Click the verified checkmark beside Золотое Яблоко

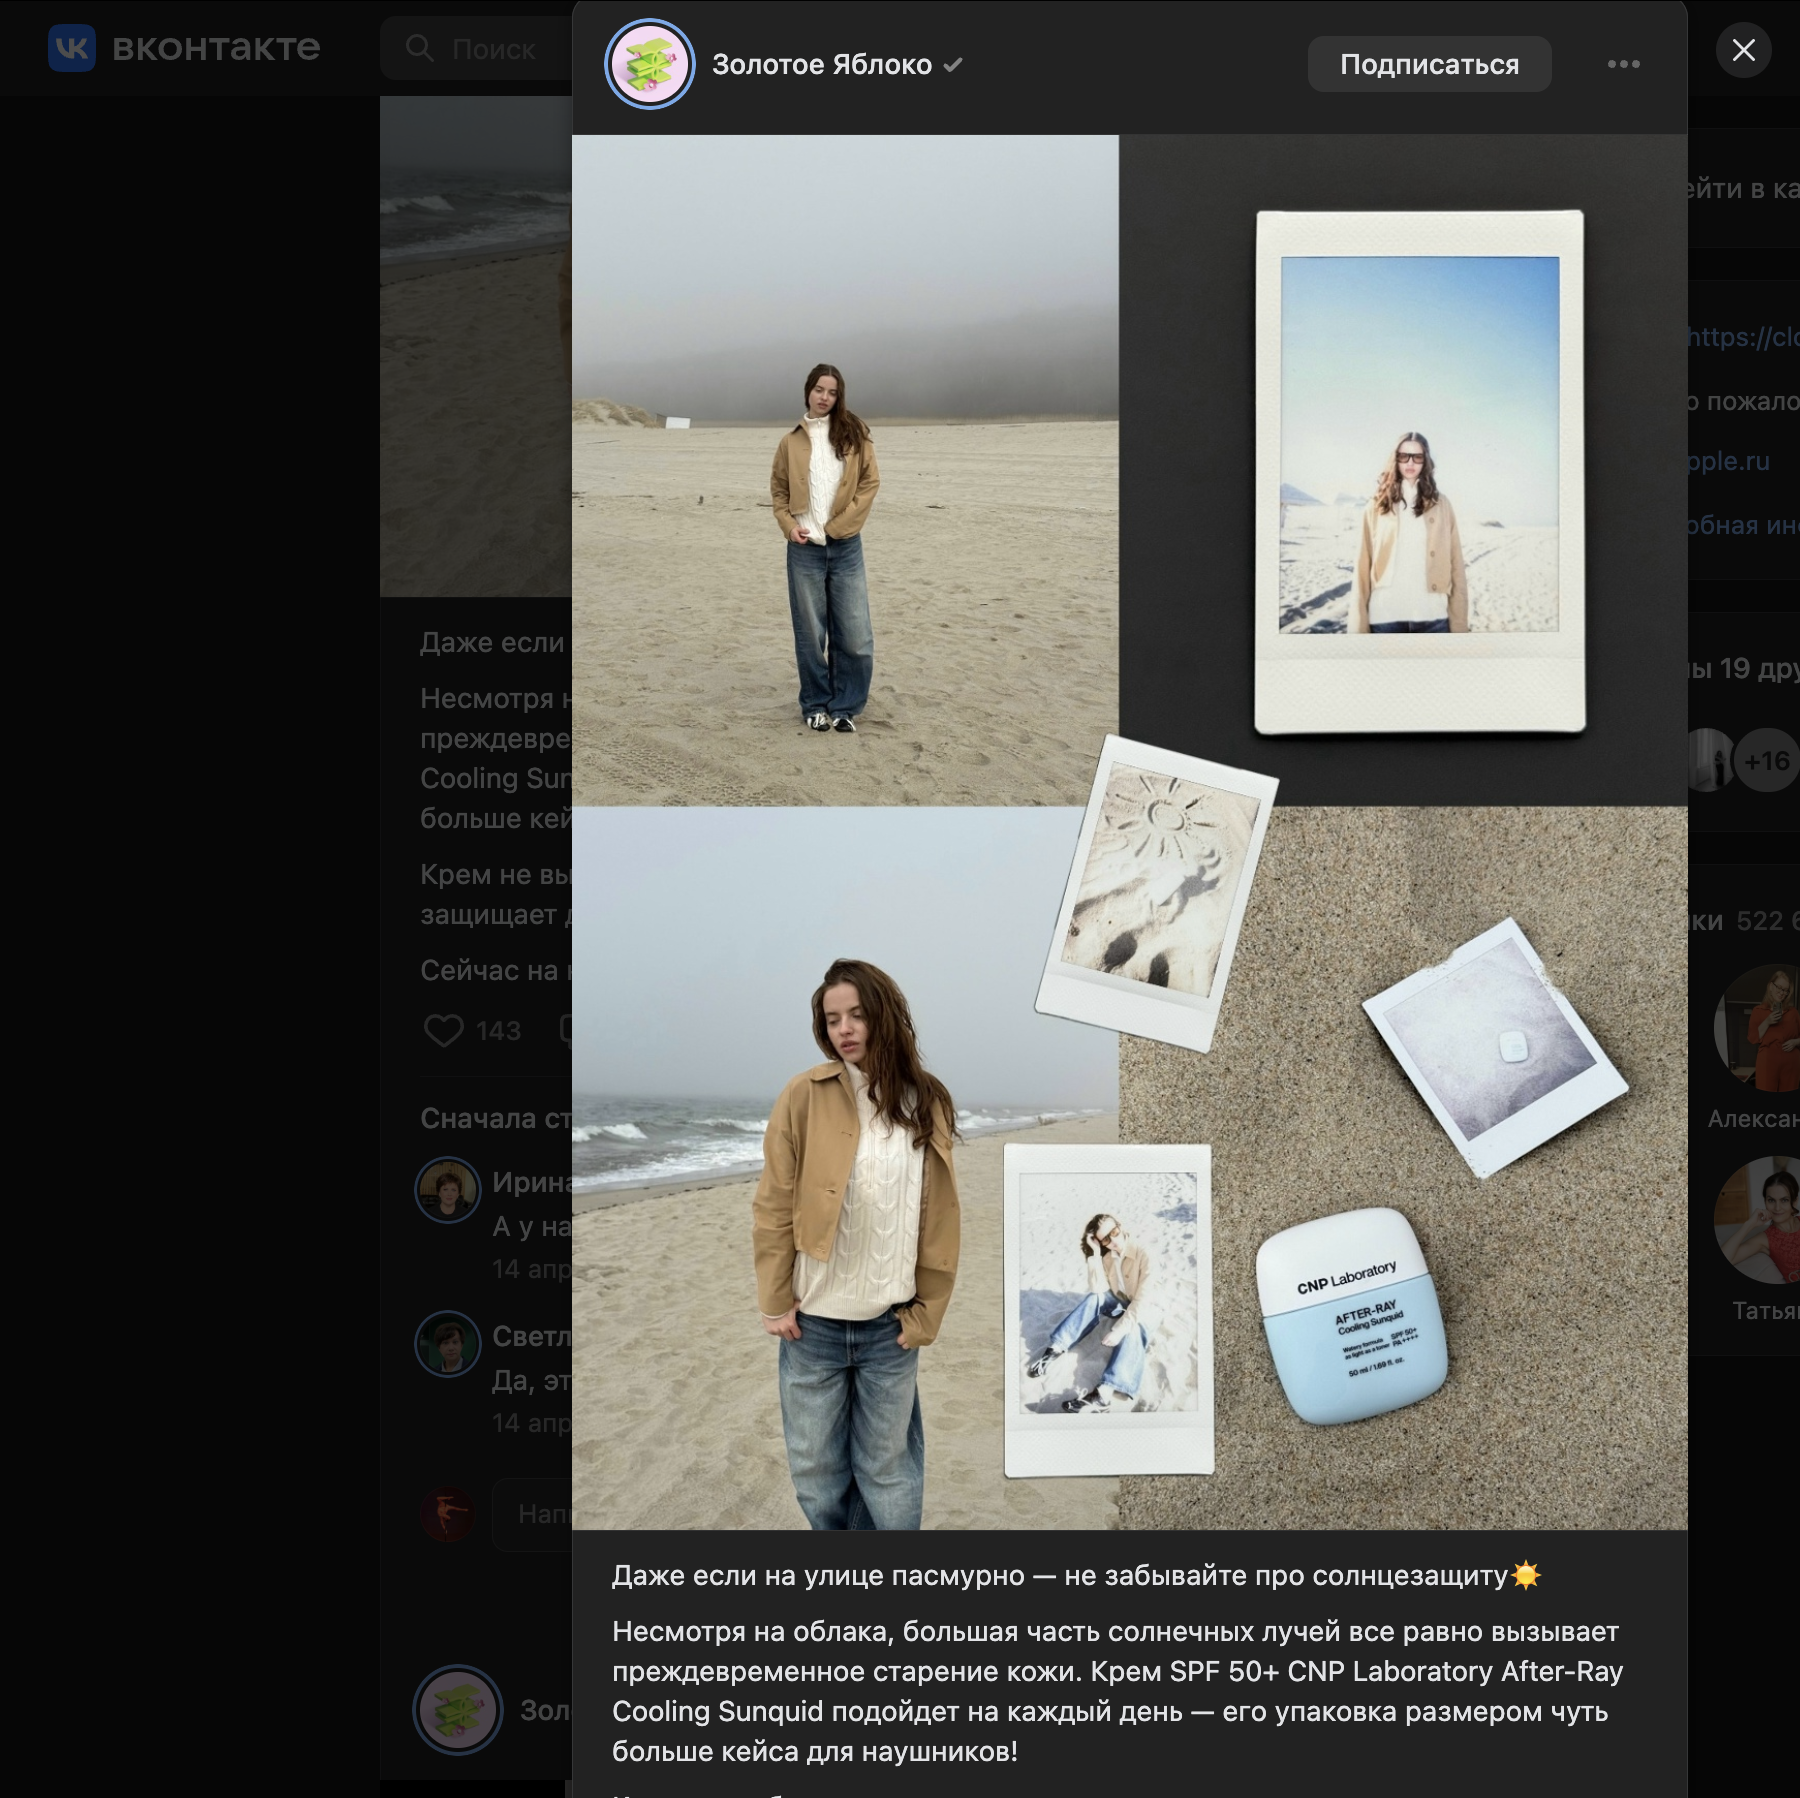[x=953, y=65]
